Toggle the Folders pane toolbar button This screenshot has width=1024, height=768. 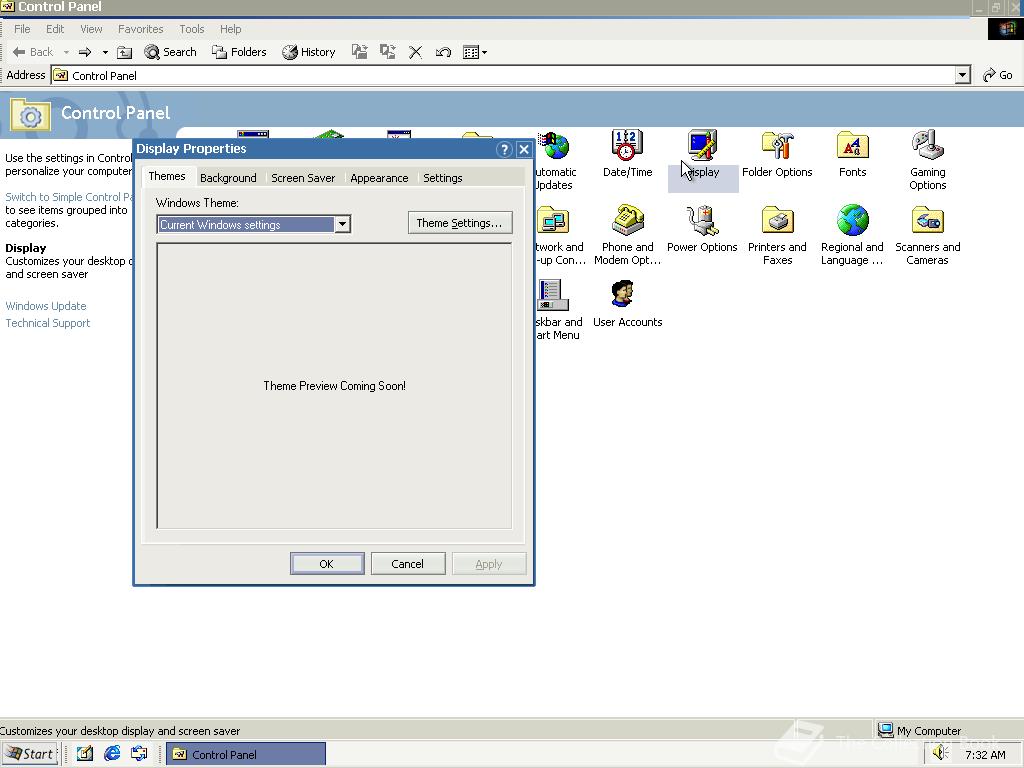(x=239, y=52)
